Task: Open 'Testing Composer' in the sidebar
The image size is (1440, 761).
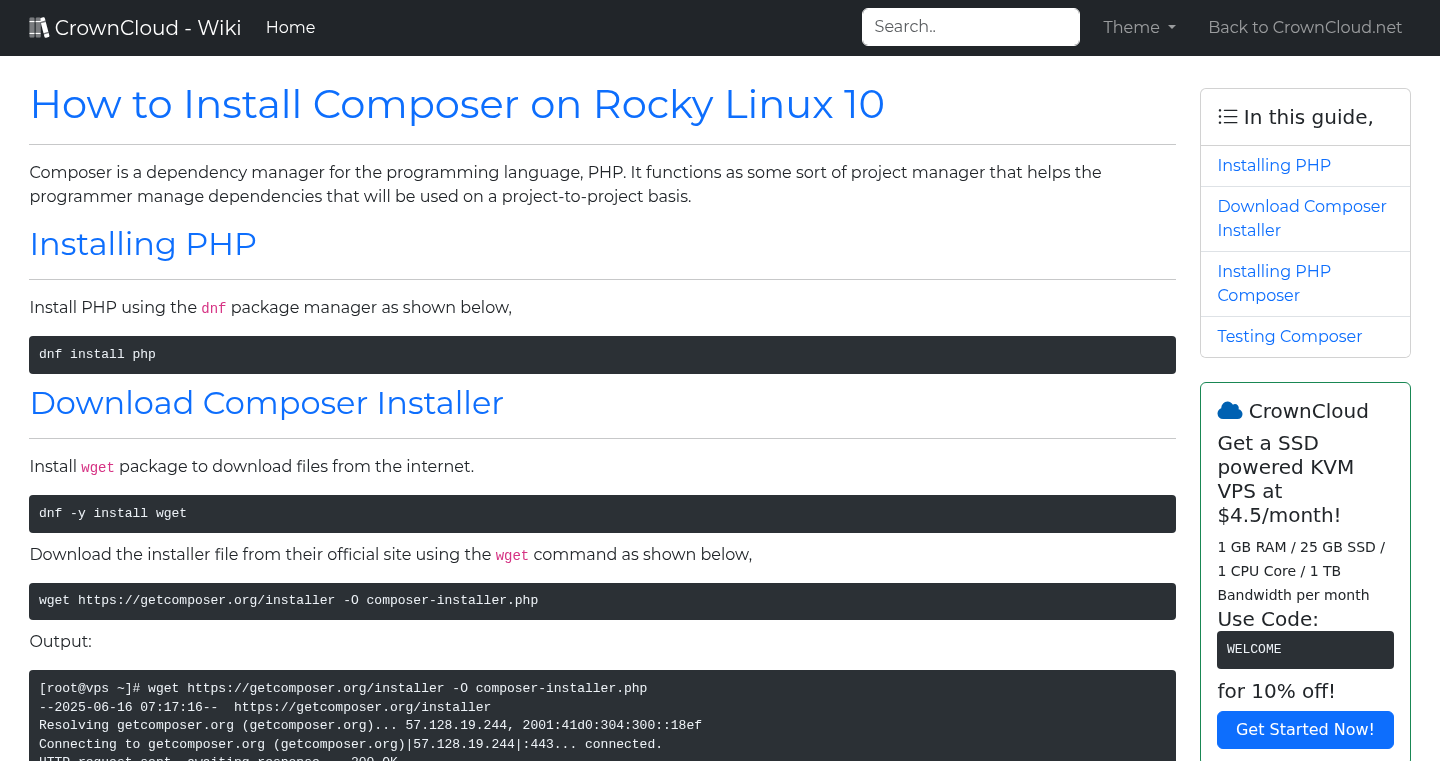Action: tap(1289, 336)
